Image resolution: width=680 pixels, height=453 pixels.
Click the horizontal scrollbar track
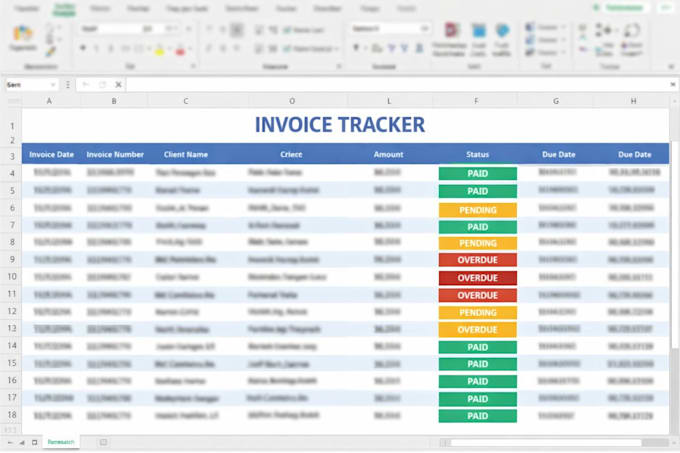pyautogui.click(x=546, y=443)
